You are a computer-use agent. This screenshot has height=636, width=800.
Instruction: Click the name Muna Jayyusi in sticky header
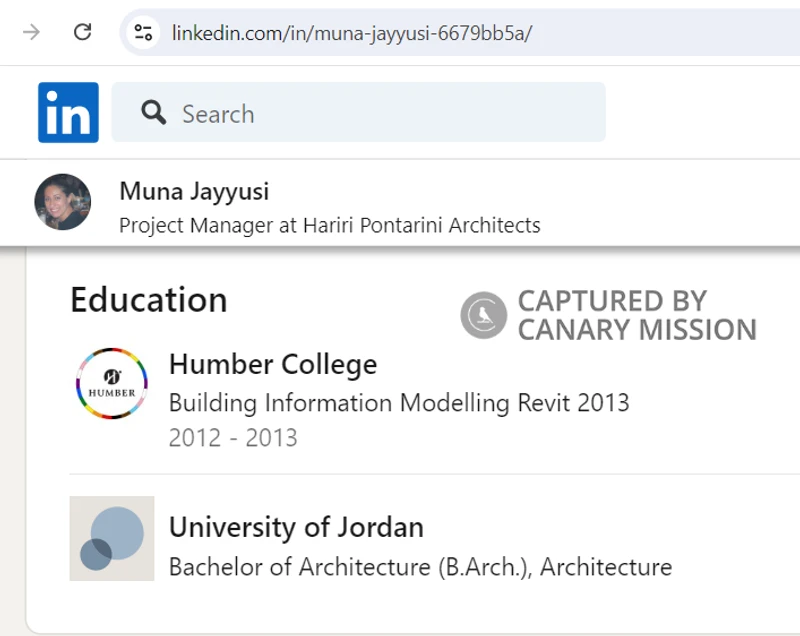point(194,192)
